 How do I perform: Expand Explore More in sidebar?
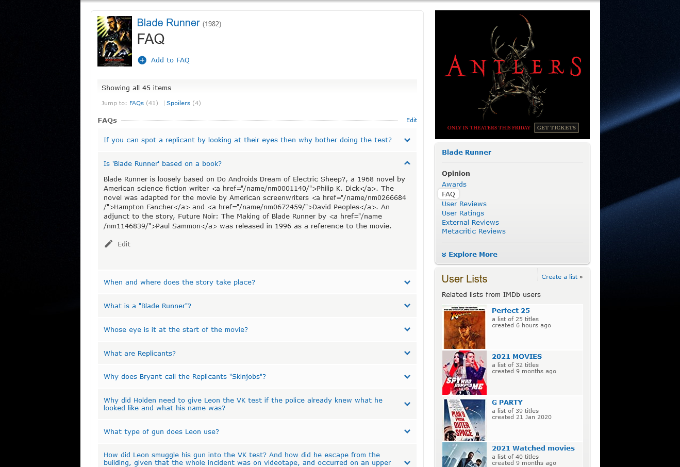click(x=470, y=255)
